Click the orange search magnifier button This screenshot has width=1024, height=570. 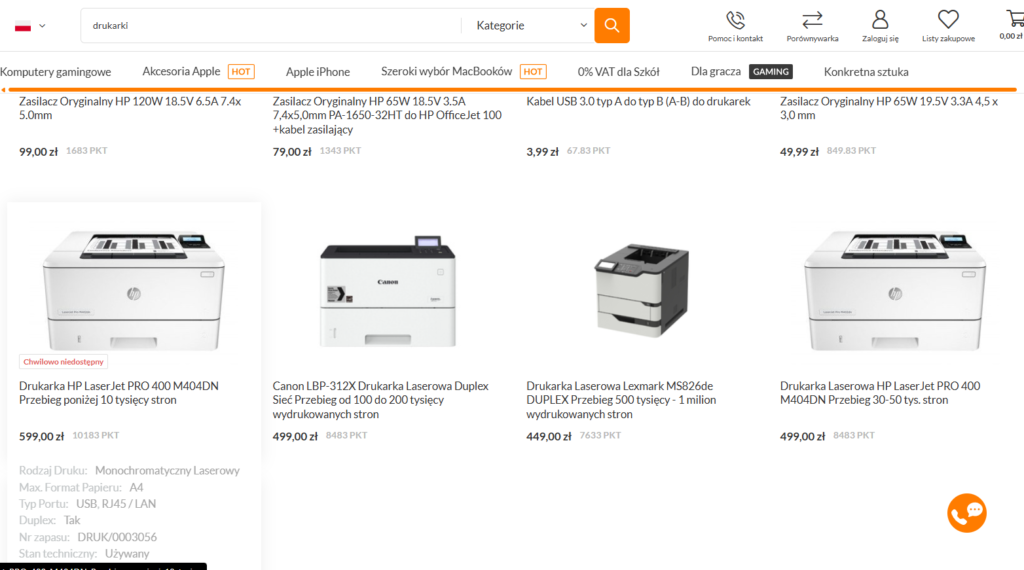pyautogui.click(x=611, y=25)
